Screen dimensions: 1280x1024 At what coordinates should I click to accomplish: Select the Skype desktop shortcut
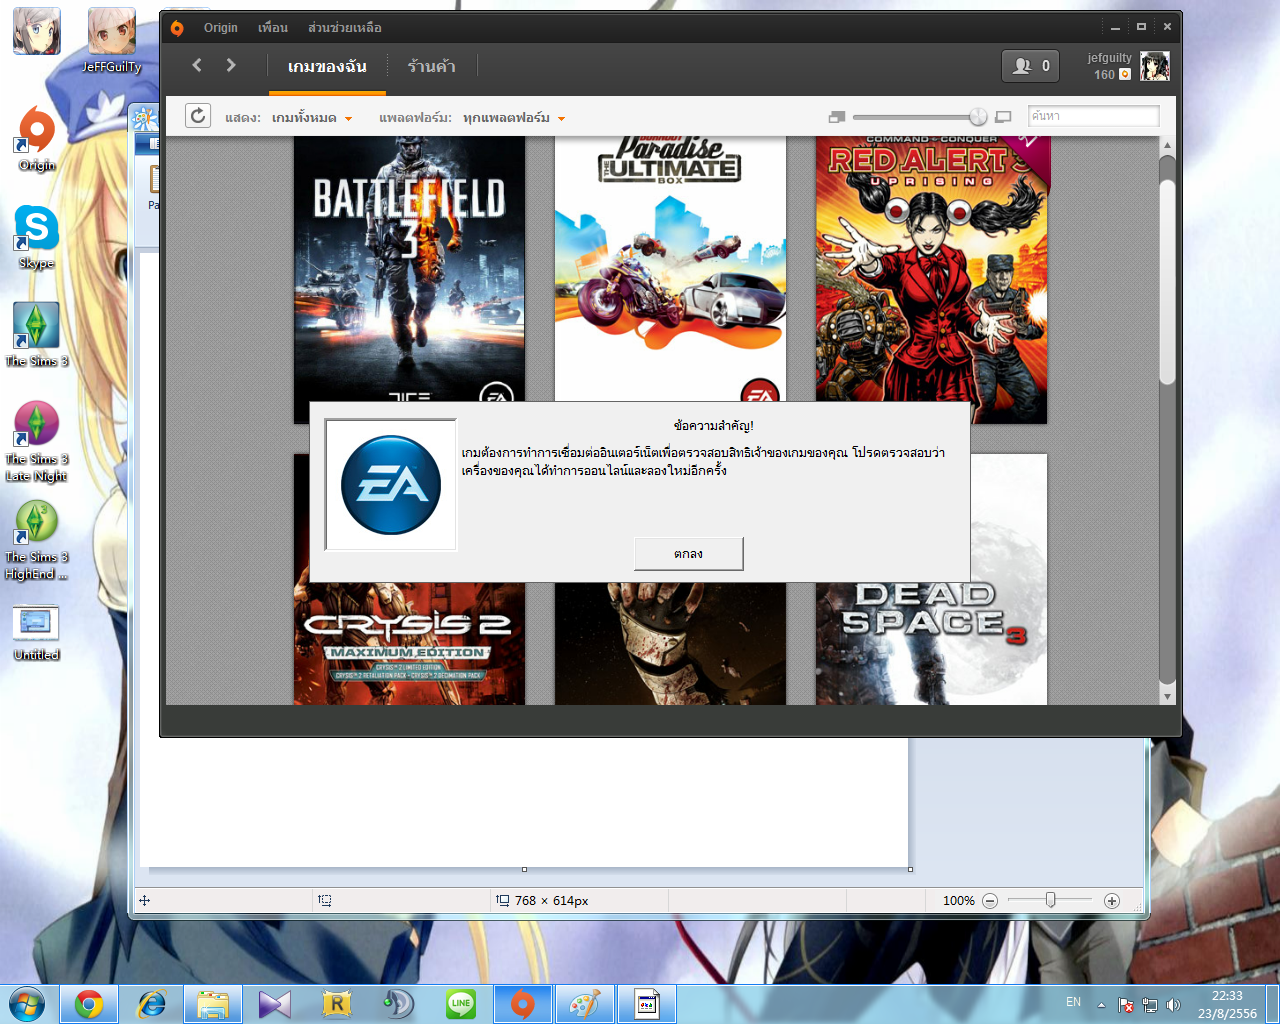pos(37,236)
